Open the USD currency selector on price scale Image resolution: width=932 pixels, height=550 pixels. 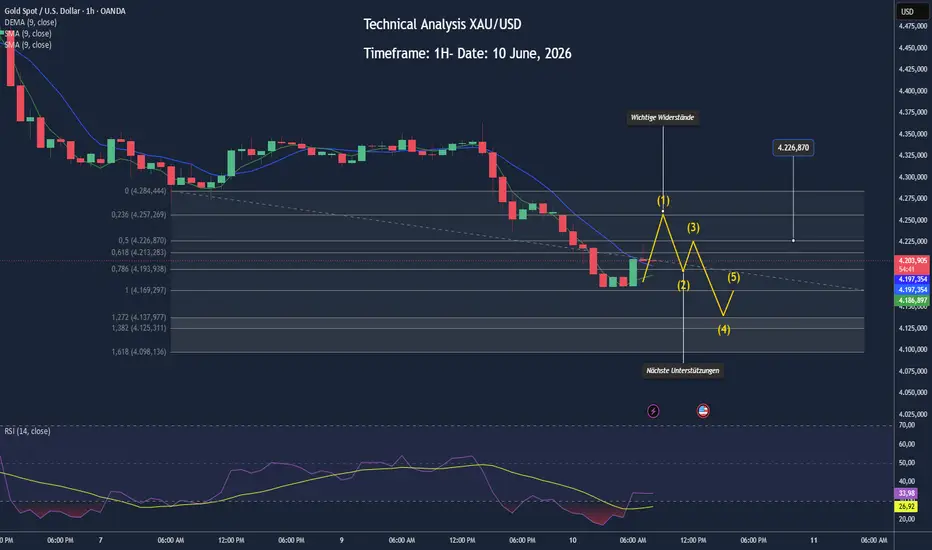(x=912, y=11)
